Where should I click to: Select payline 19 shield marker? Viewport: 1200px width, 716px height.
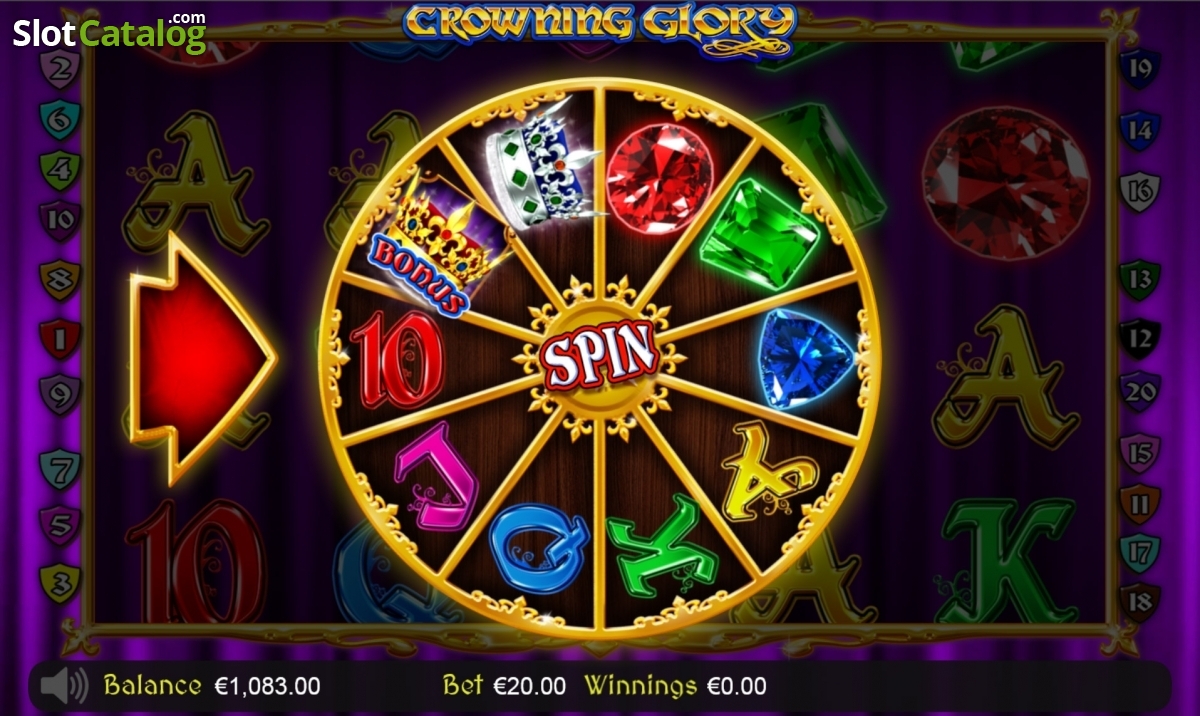[1140, 71]
